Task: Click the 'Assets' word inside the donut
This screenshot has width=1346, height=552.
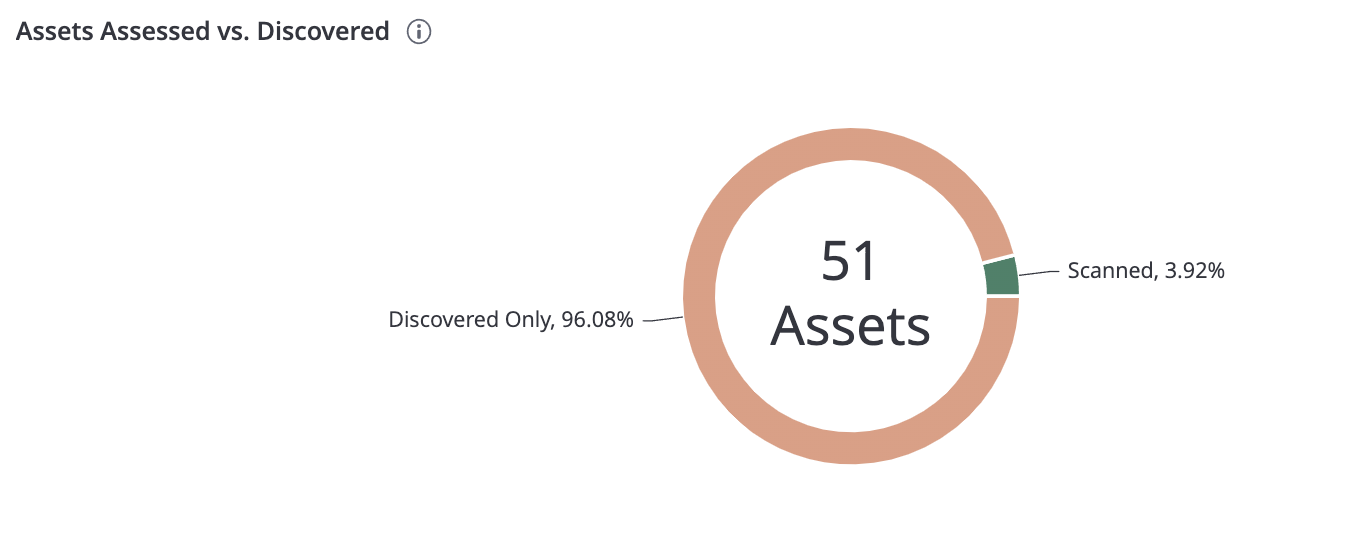Action: tap(850, 326)
